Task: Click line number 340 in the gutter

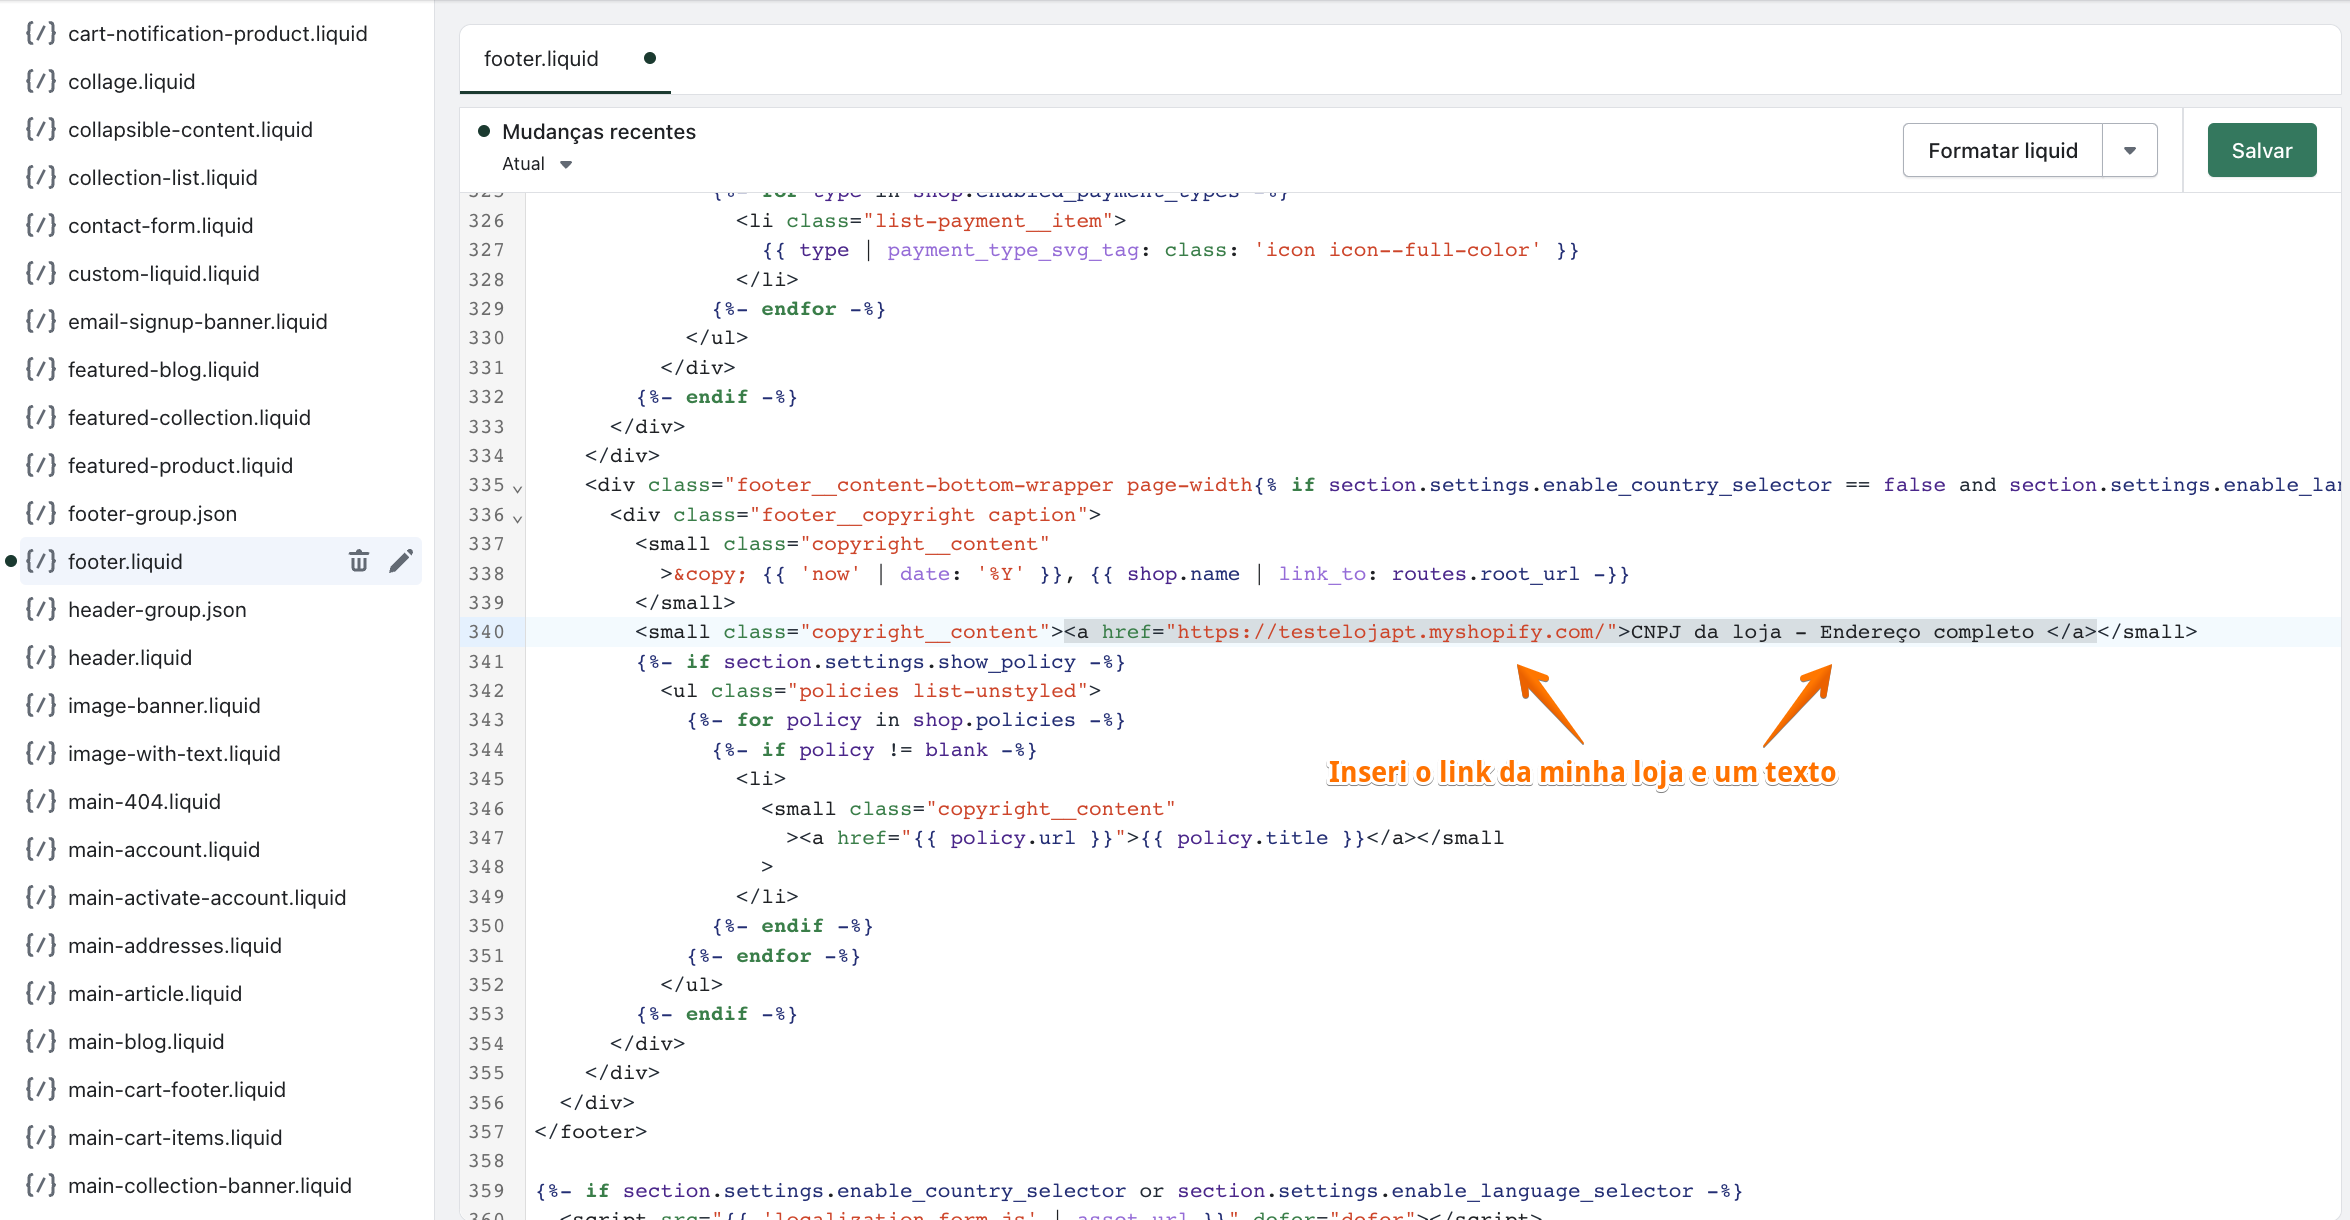Action: (487, 632)
